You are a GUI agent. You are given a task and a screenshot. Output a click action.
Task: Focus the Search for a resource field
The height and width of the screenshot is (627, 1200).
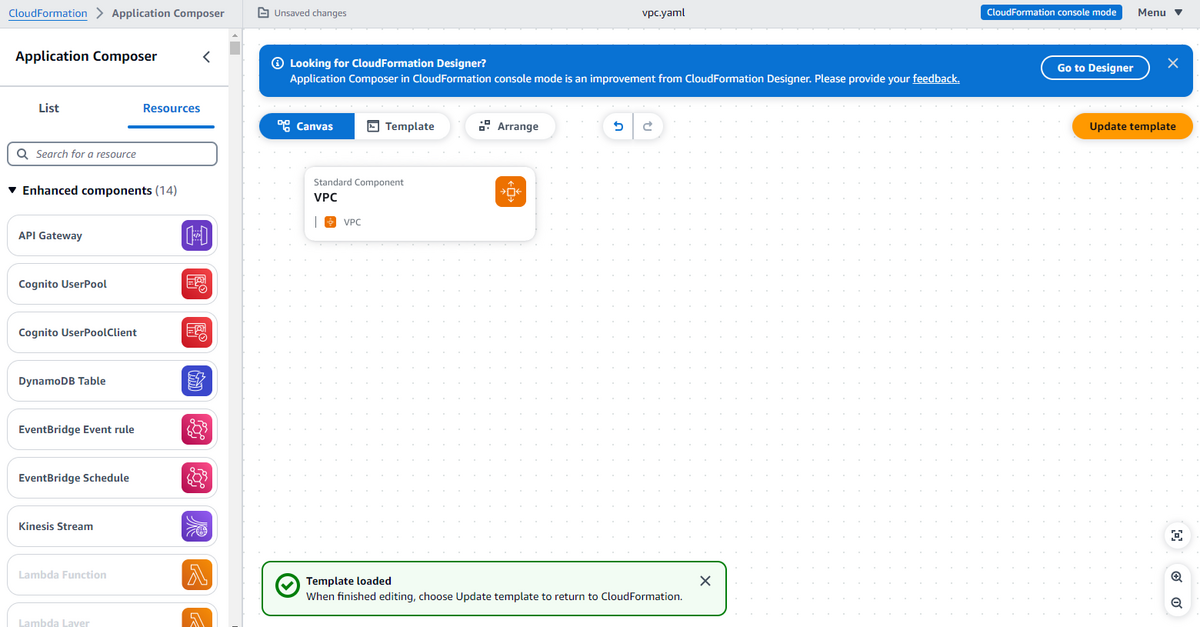coord(112,154)
